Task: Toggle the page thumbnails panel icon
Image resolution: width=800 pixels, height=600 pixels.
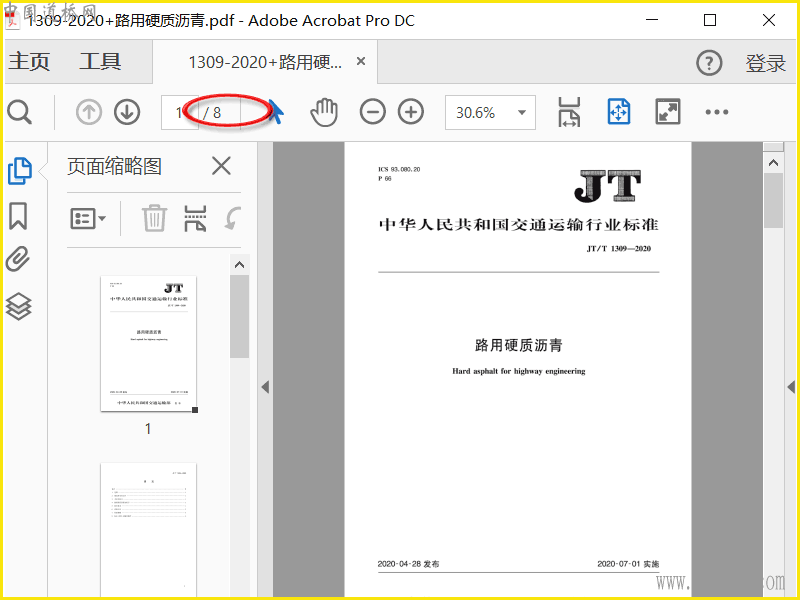Action: 20,171
